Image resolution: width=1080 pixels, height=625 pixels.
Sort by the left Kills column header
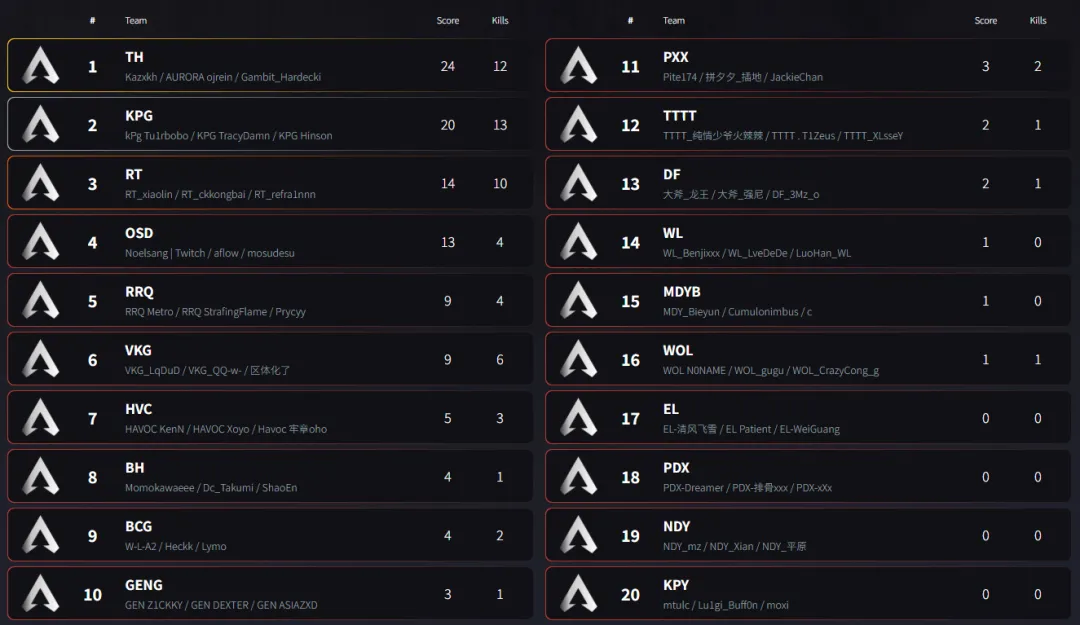500,20
